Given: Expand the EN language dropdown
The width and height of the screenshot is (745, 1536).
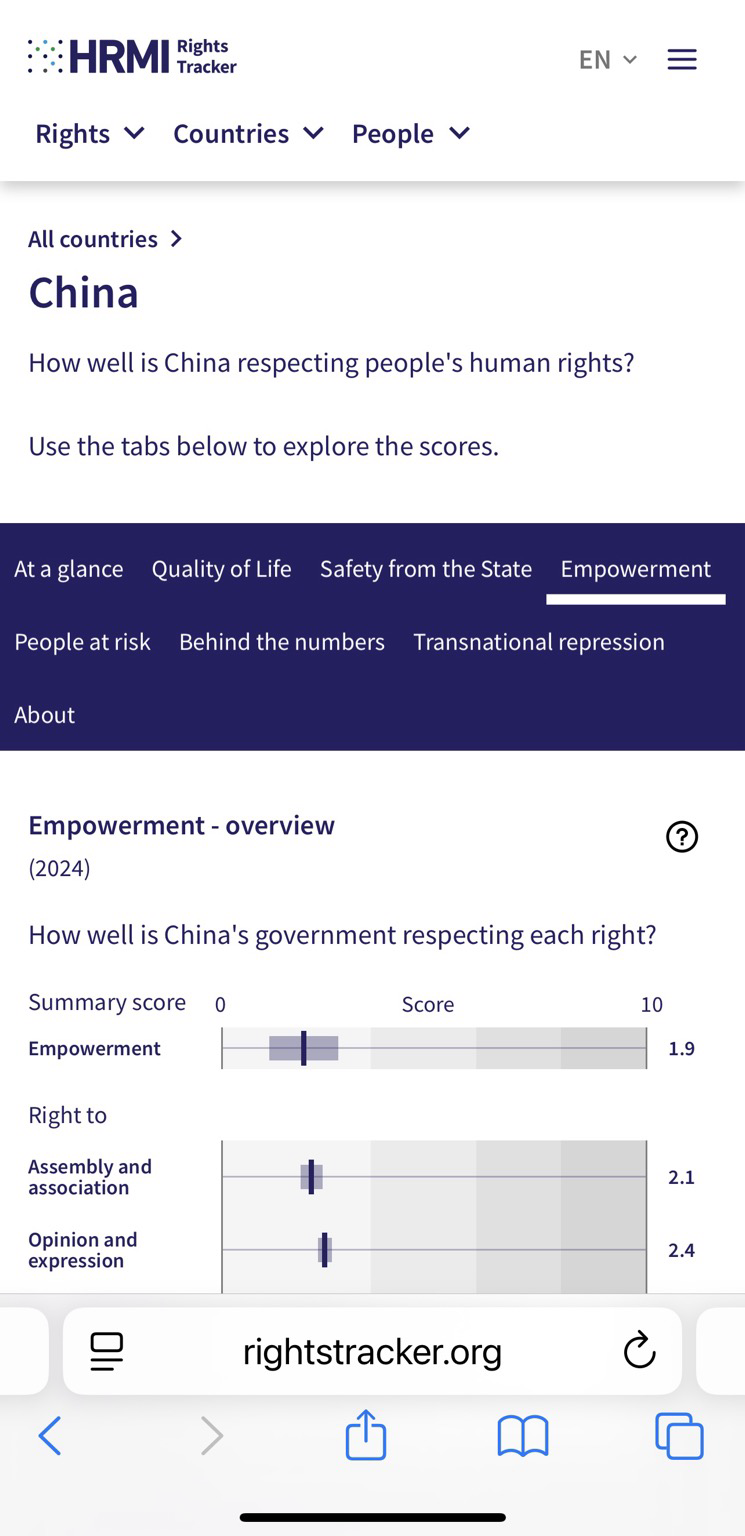Looking at the screenshot, I should (x=608, y=60).
